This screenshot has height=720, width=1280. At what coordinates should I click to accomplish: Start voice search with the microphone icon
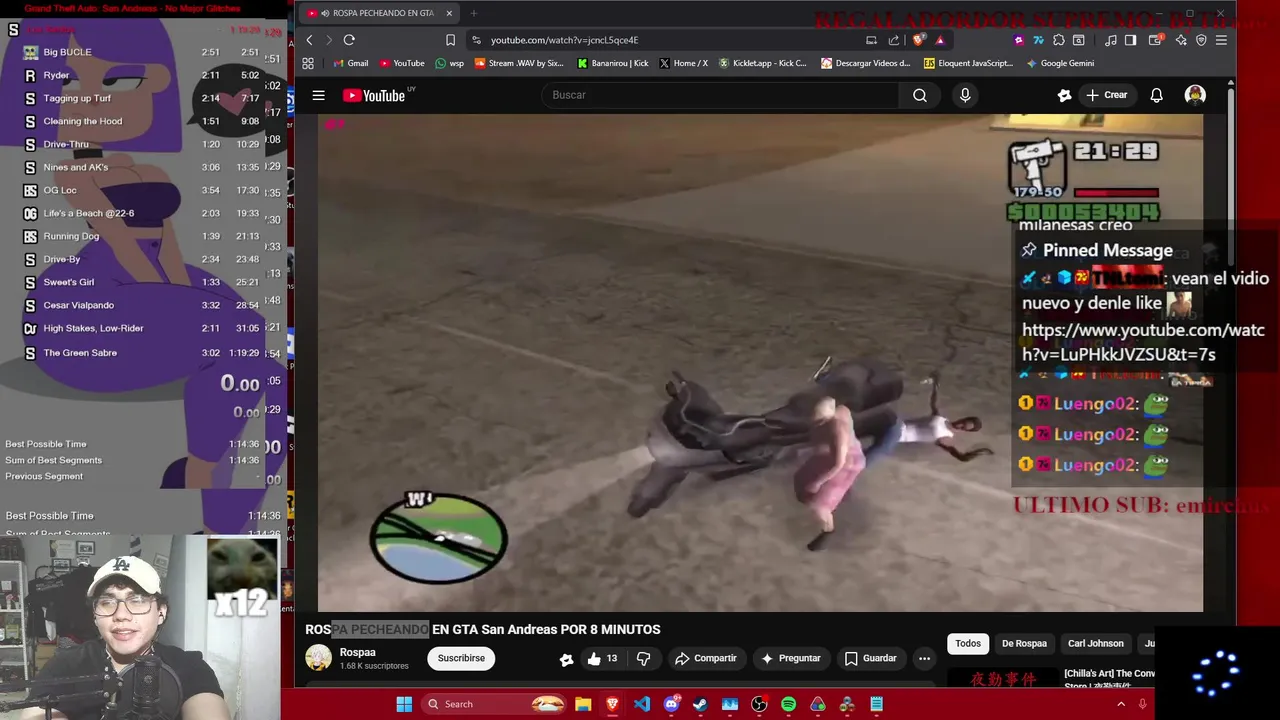(x=965, y=95)
